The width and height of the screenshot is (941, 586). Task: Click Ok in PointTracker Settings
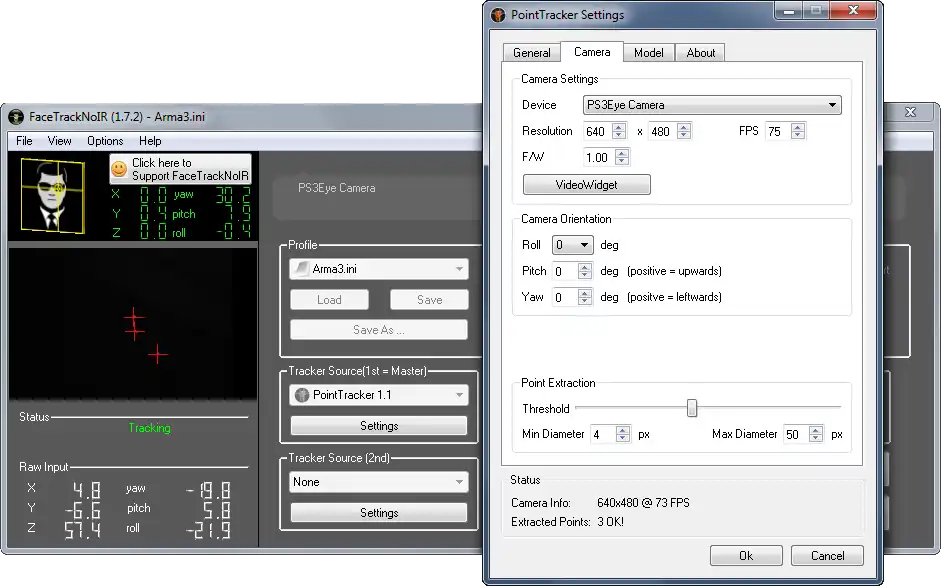tap(746, 555)
